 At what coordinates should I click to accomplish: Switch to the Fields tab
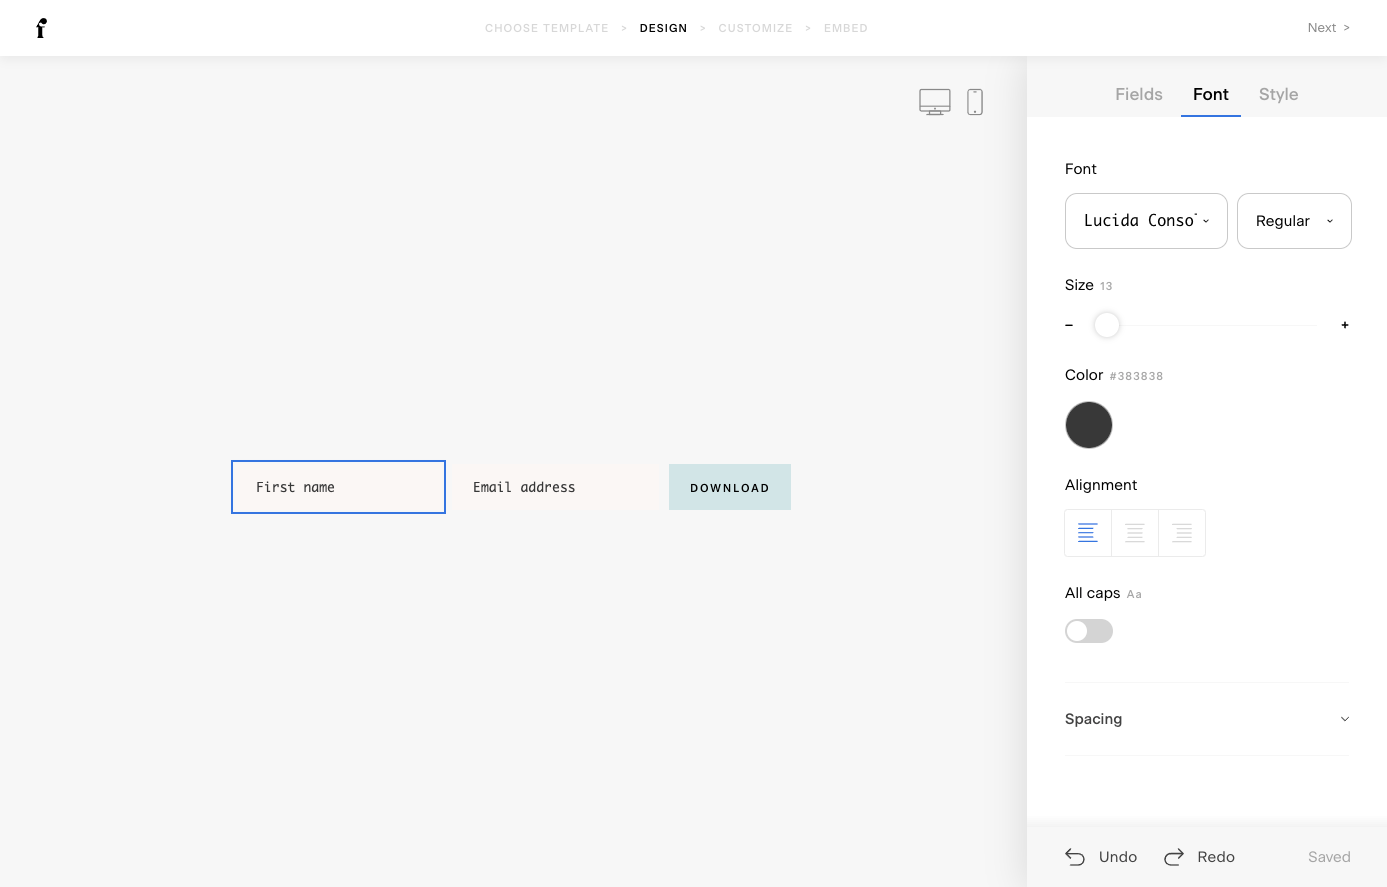click(x=1138, y=94)
